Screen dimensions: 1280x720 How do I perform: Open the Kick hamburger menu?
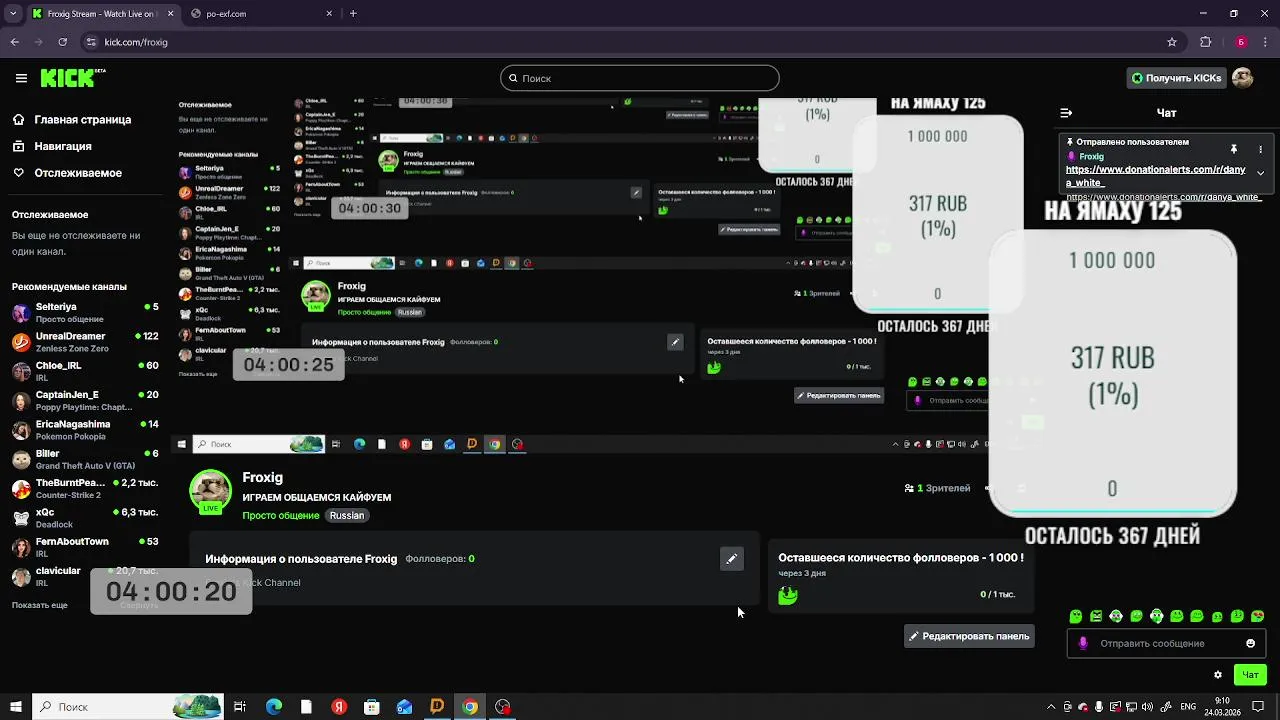pyautogui.click(x=21, y=78)
